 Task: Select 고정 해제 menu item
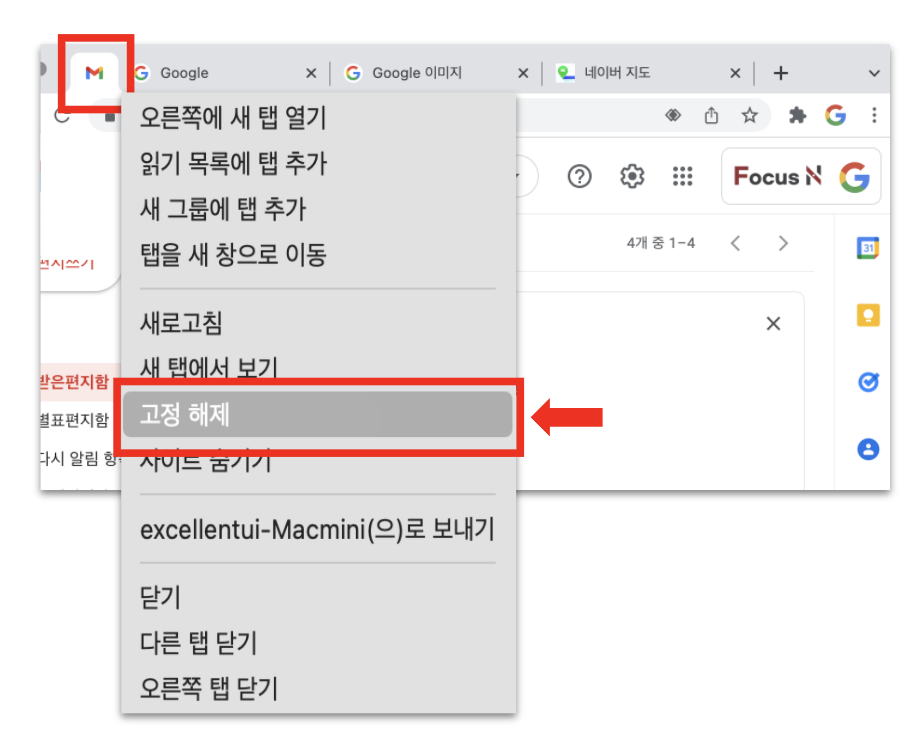pos(318,414)
